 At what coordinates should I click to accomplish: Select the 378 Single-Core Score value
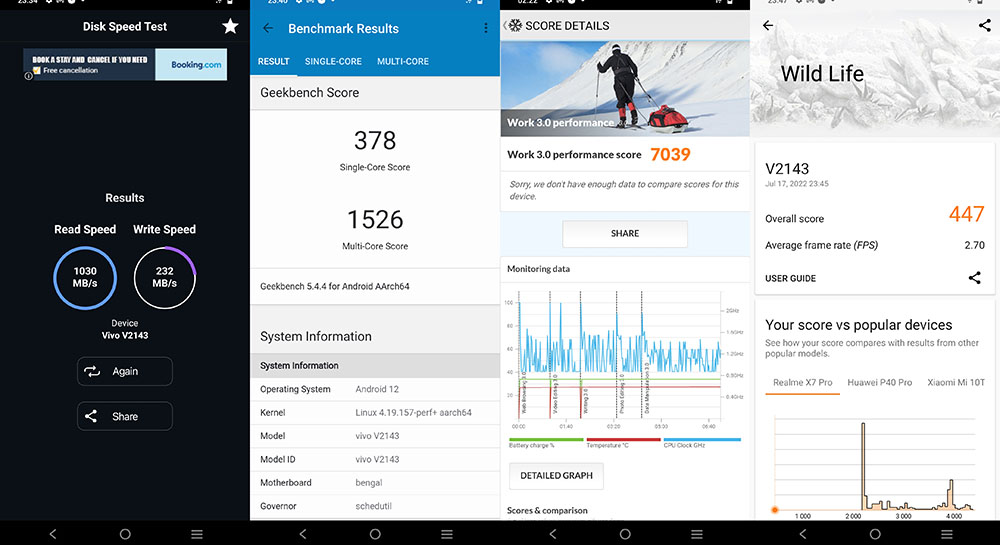coord(375,140)
